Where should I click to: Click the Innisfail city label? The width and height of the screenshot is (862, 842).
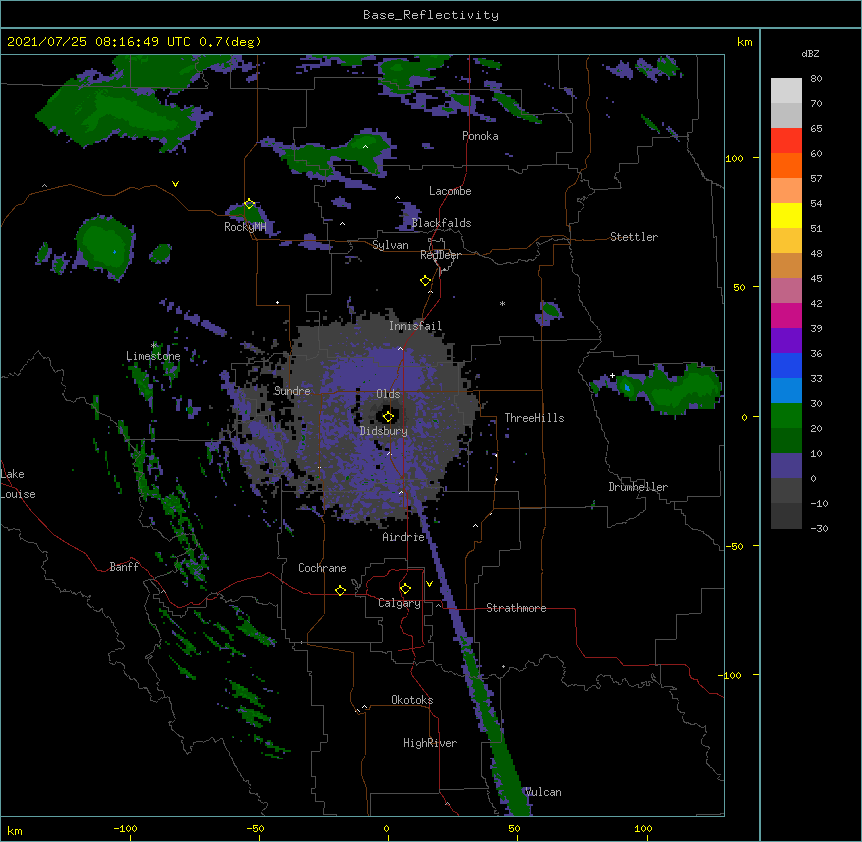416,326
